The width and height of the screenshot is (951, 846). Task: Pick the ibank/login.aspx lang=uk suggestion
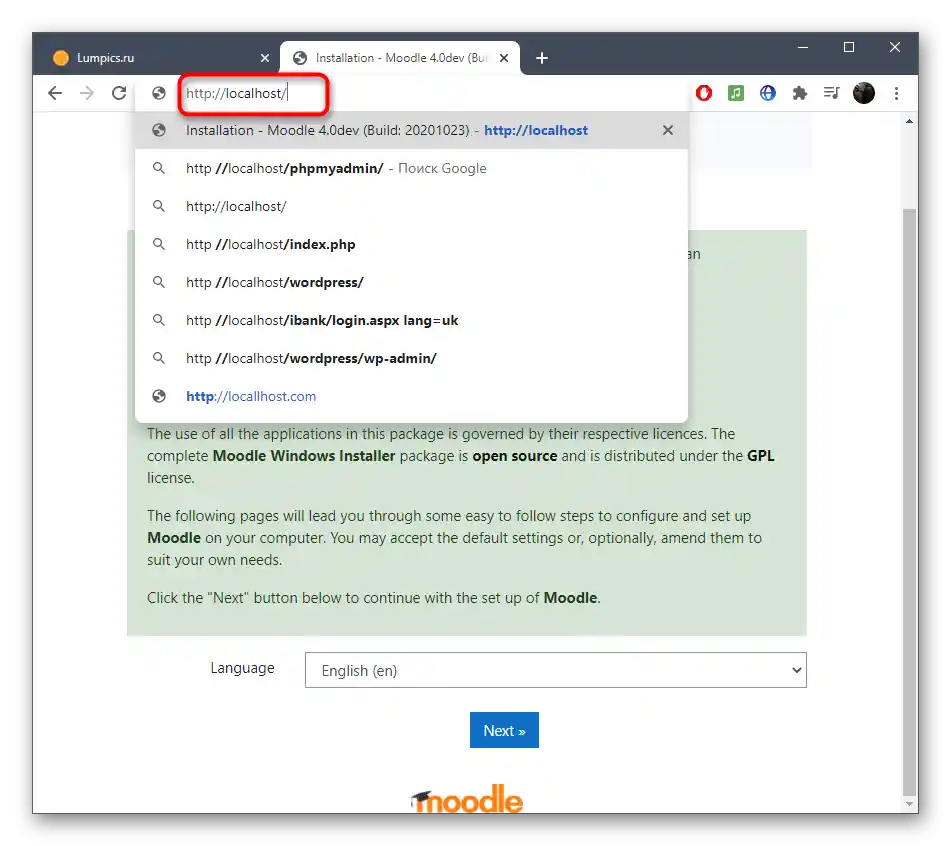tap(411, 320)
